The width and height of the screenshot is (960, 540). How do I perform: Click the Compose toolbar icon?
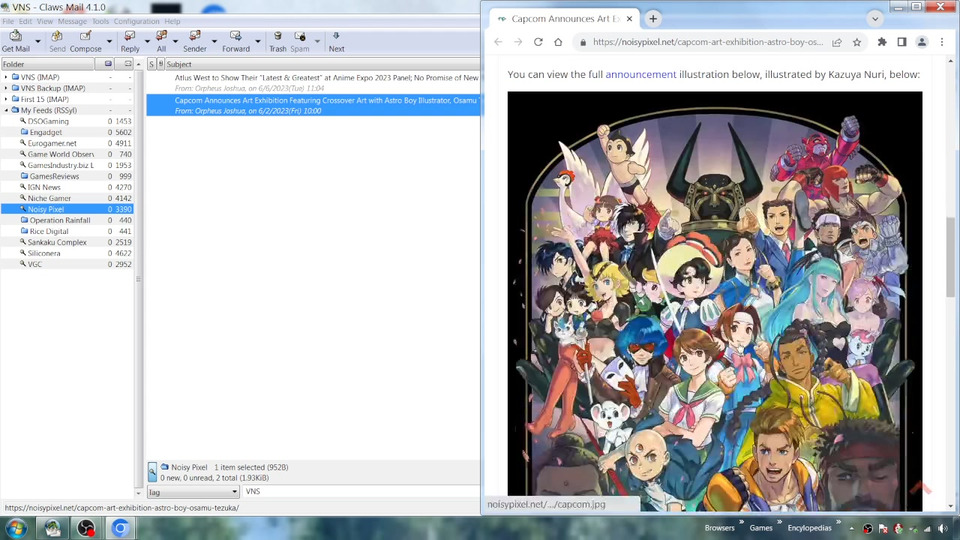pyautogui.click(x=85, y=41)
